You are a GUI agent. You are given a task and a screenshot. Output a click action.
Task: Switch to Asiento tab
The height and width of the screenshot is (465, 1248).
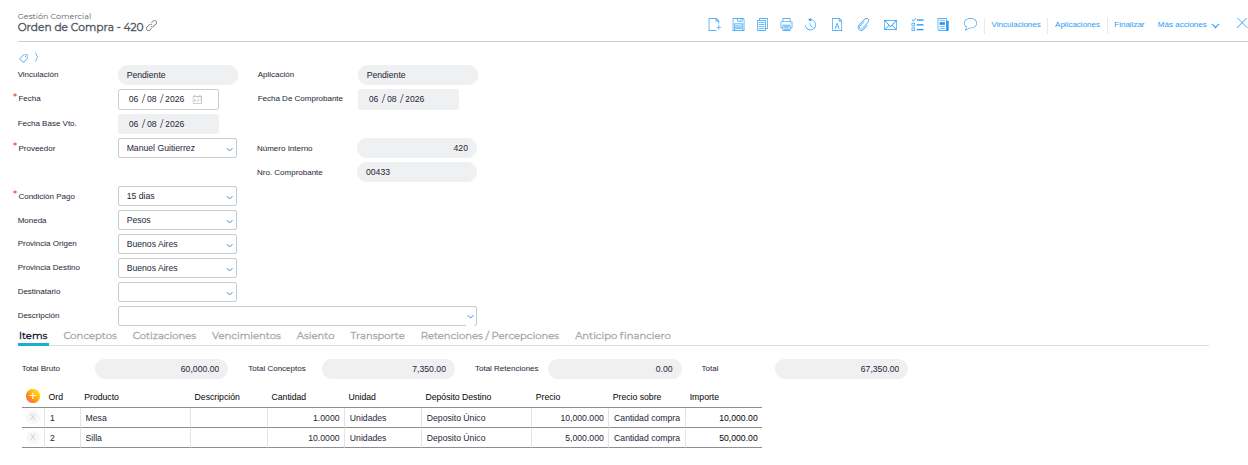pyautogui.click(x=316, y=336)
